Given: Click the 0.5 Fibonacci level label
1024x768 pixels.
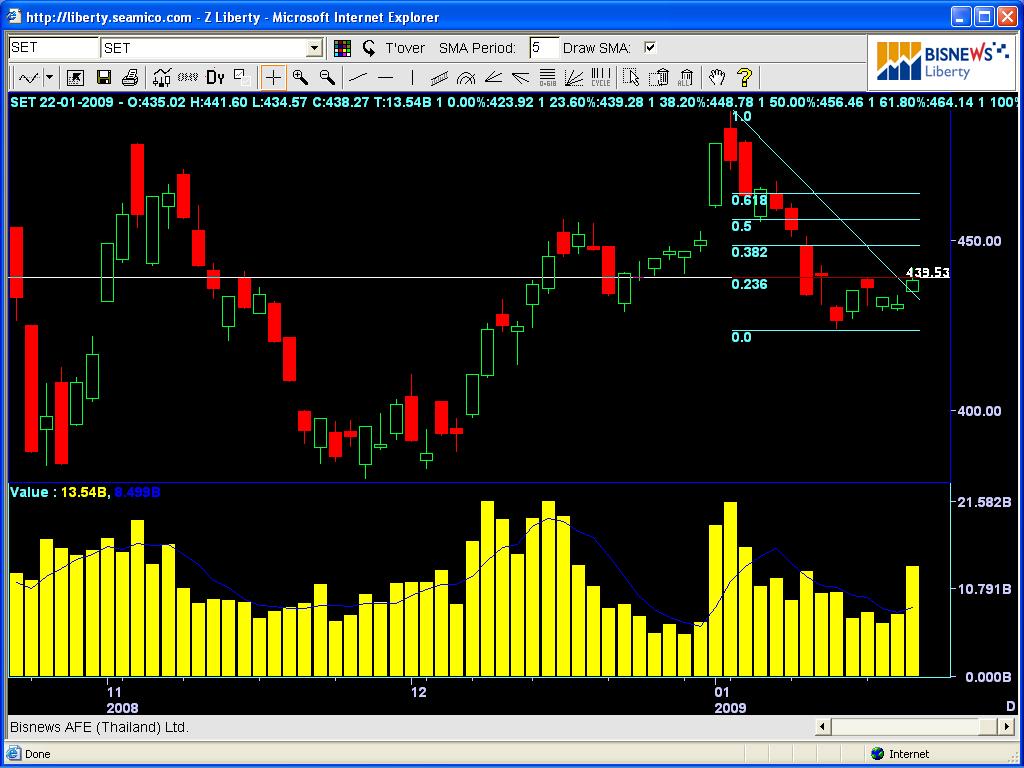Looking at the screenshot, I should click(x=741, y=227).
